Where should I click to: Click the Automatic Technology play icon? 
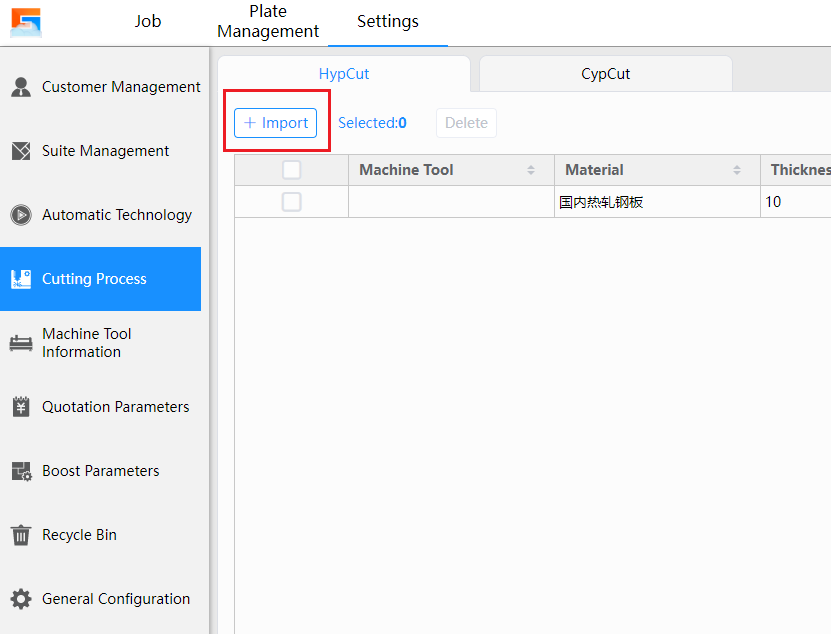coord(21,215)
